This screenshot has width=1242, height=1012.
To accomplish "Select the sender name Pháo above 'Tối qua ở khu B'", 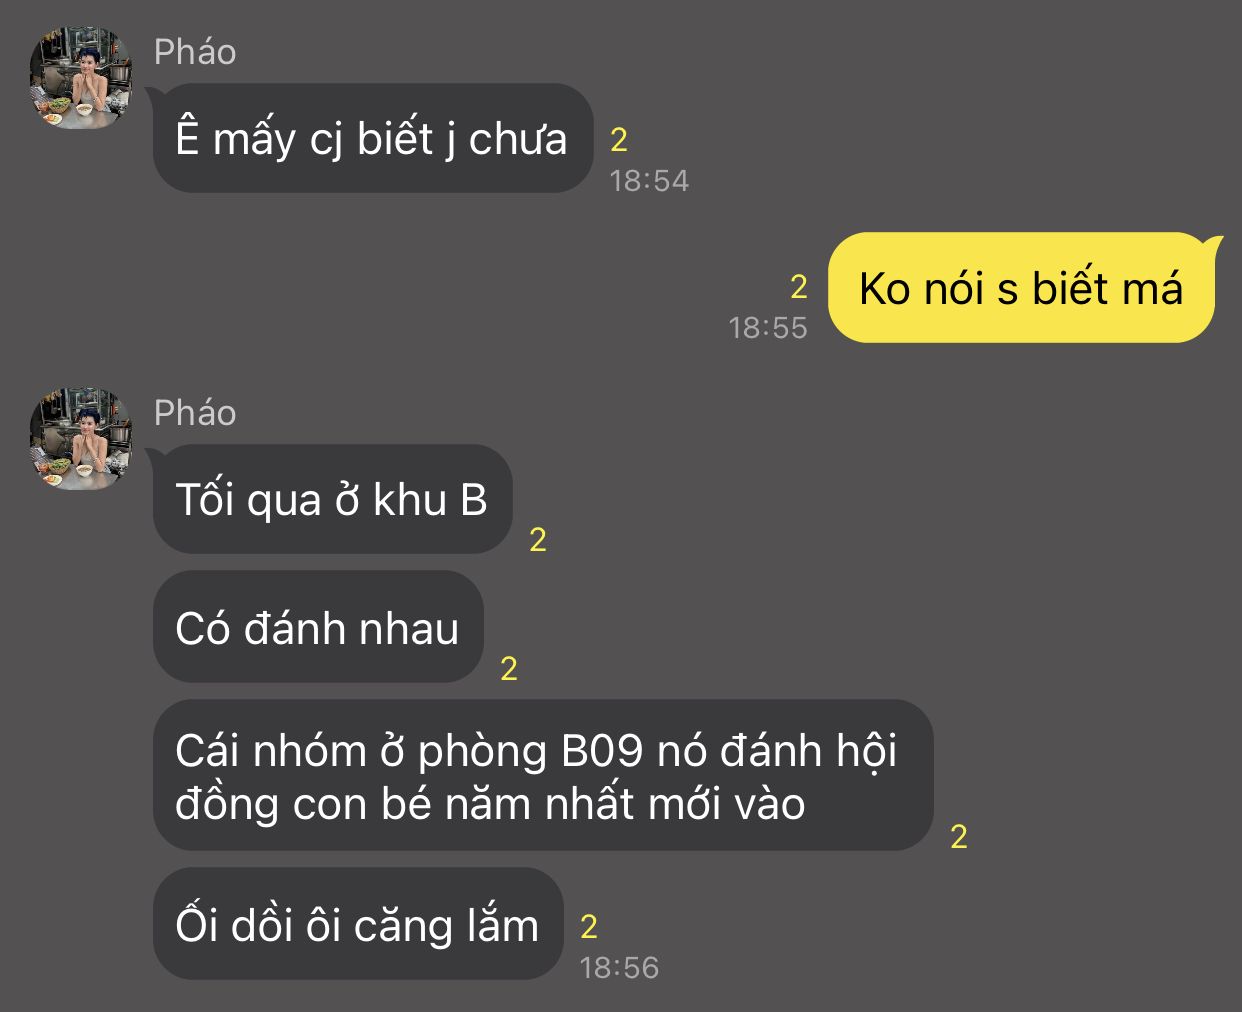I will pyautogui.click(x=195, y=413).
